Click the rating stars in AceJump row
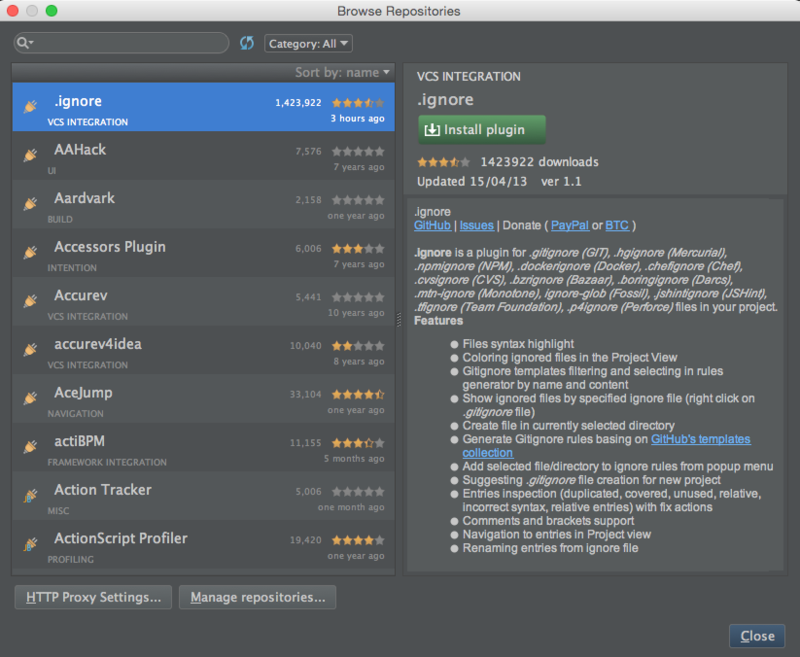 [x=358, y=394]
